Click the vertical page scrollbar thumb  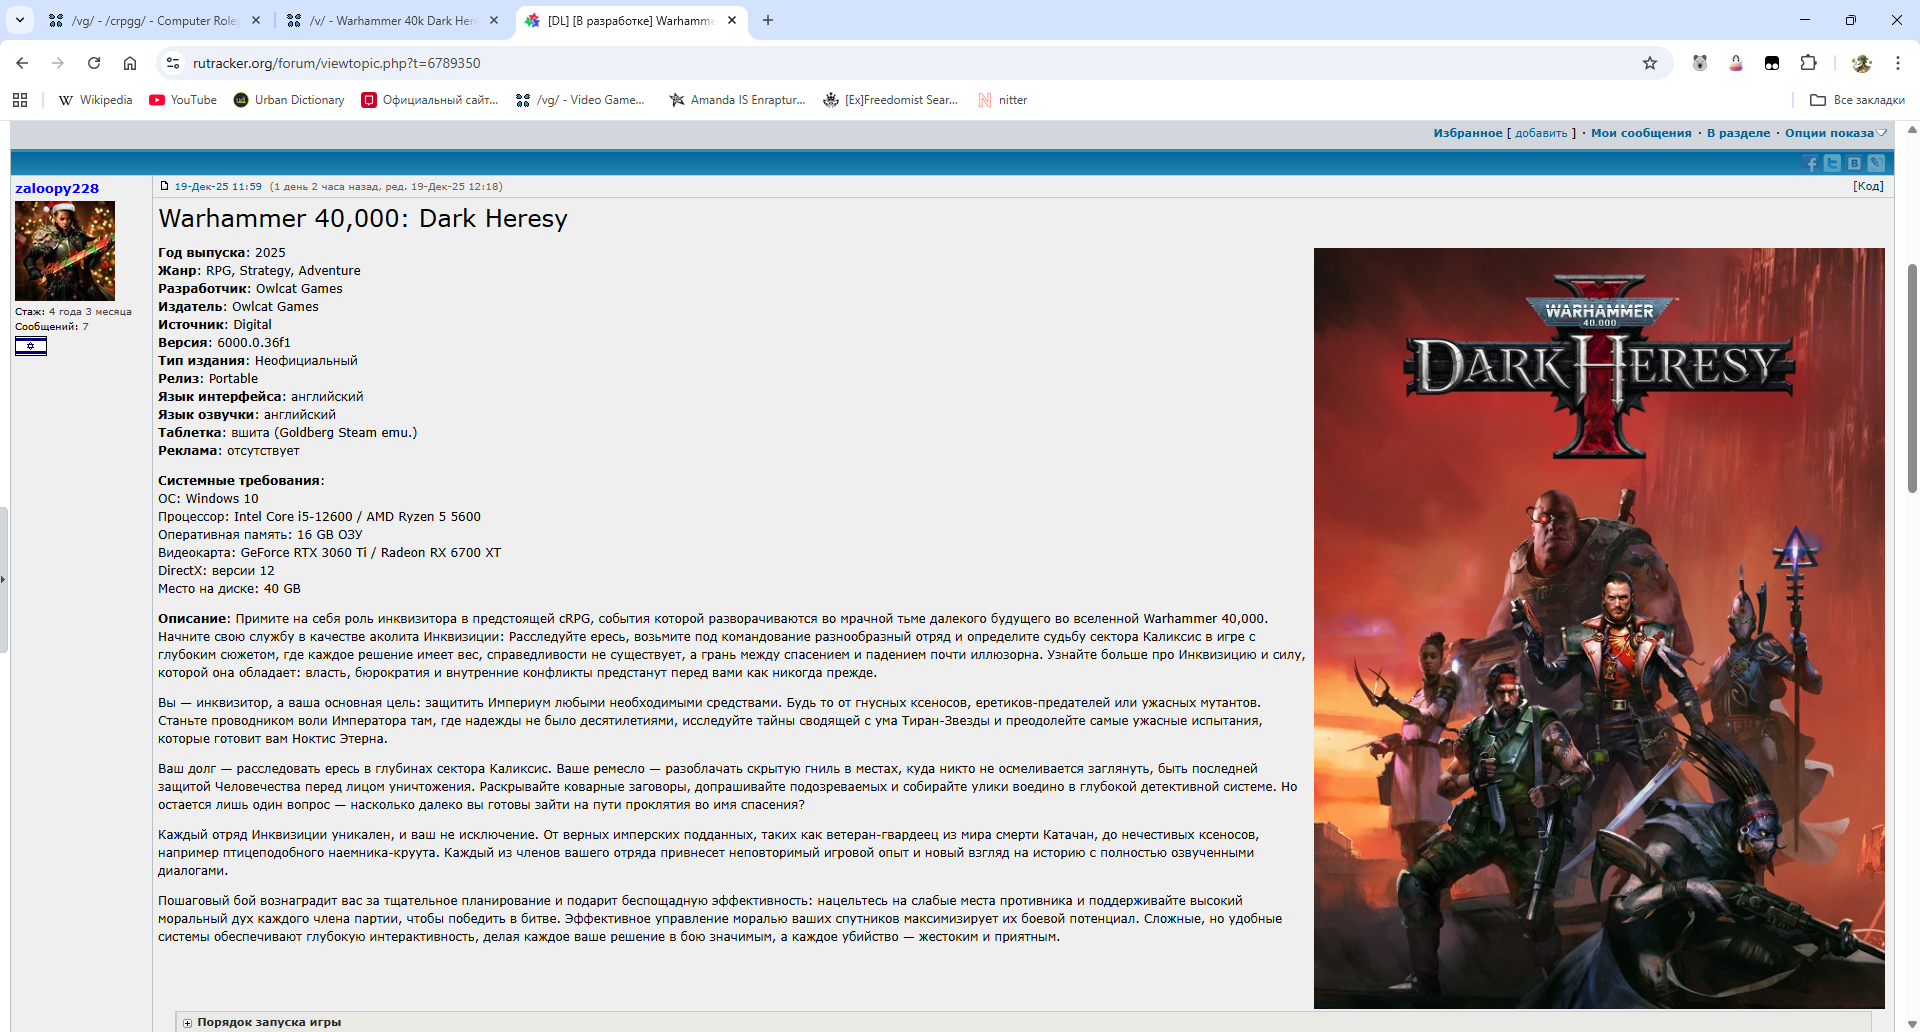(1912, 378)
